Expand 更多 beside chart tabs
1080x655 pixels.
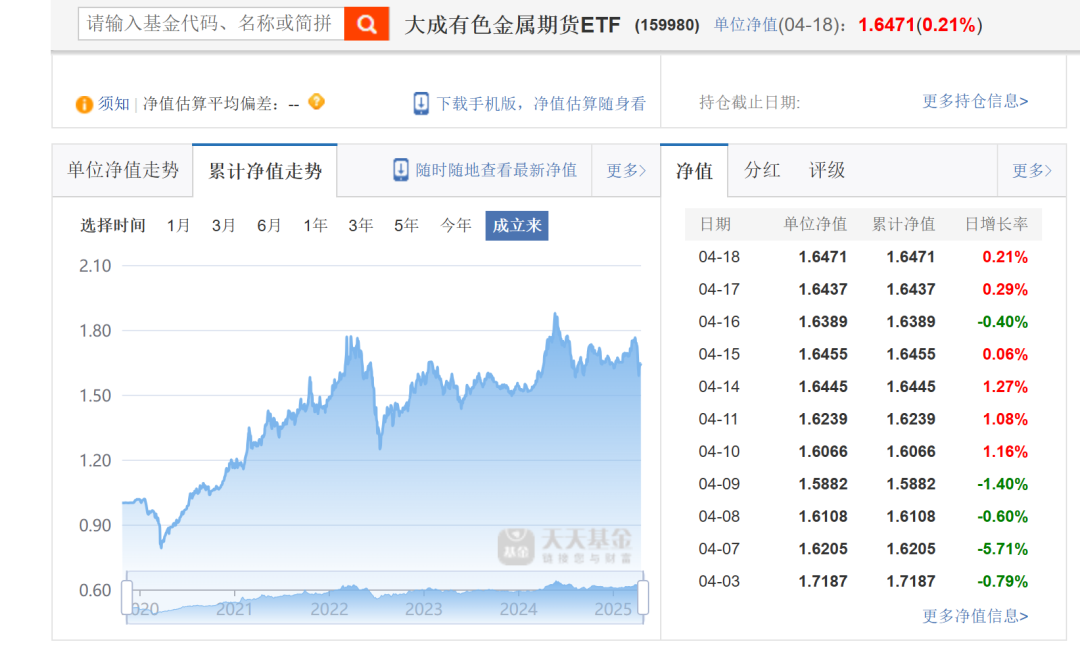point(625,171)
